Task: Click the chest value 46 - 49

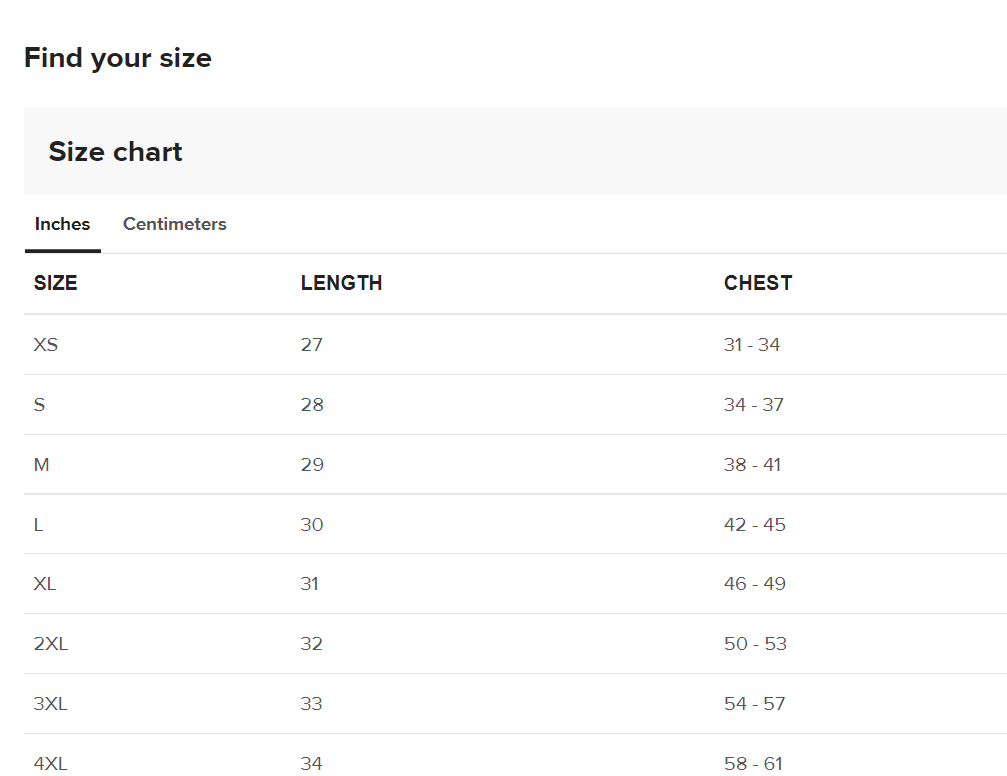Action: coord(754,584)
